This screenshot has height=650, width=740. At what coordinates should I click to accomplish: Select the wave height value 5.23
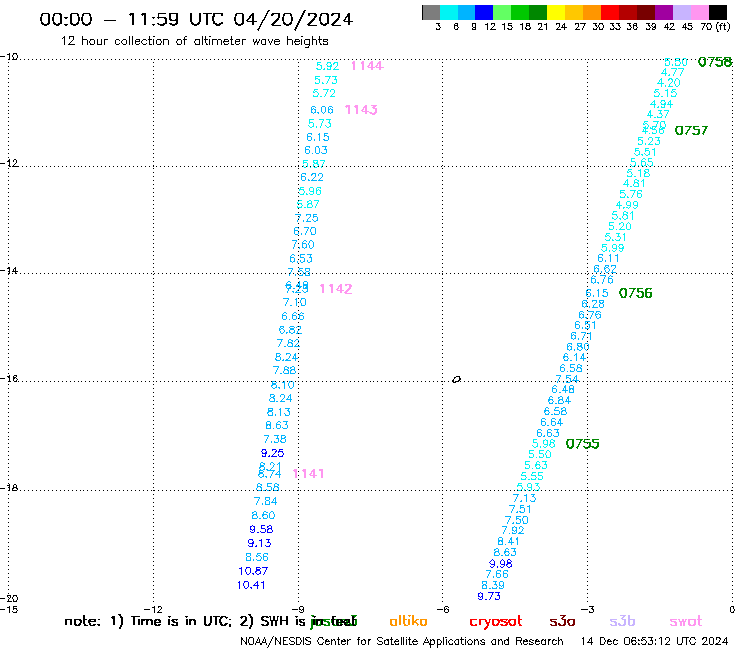pos(649,141)
